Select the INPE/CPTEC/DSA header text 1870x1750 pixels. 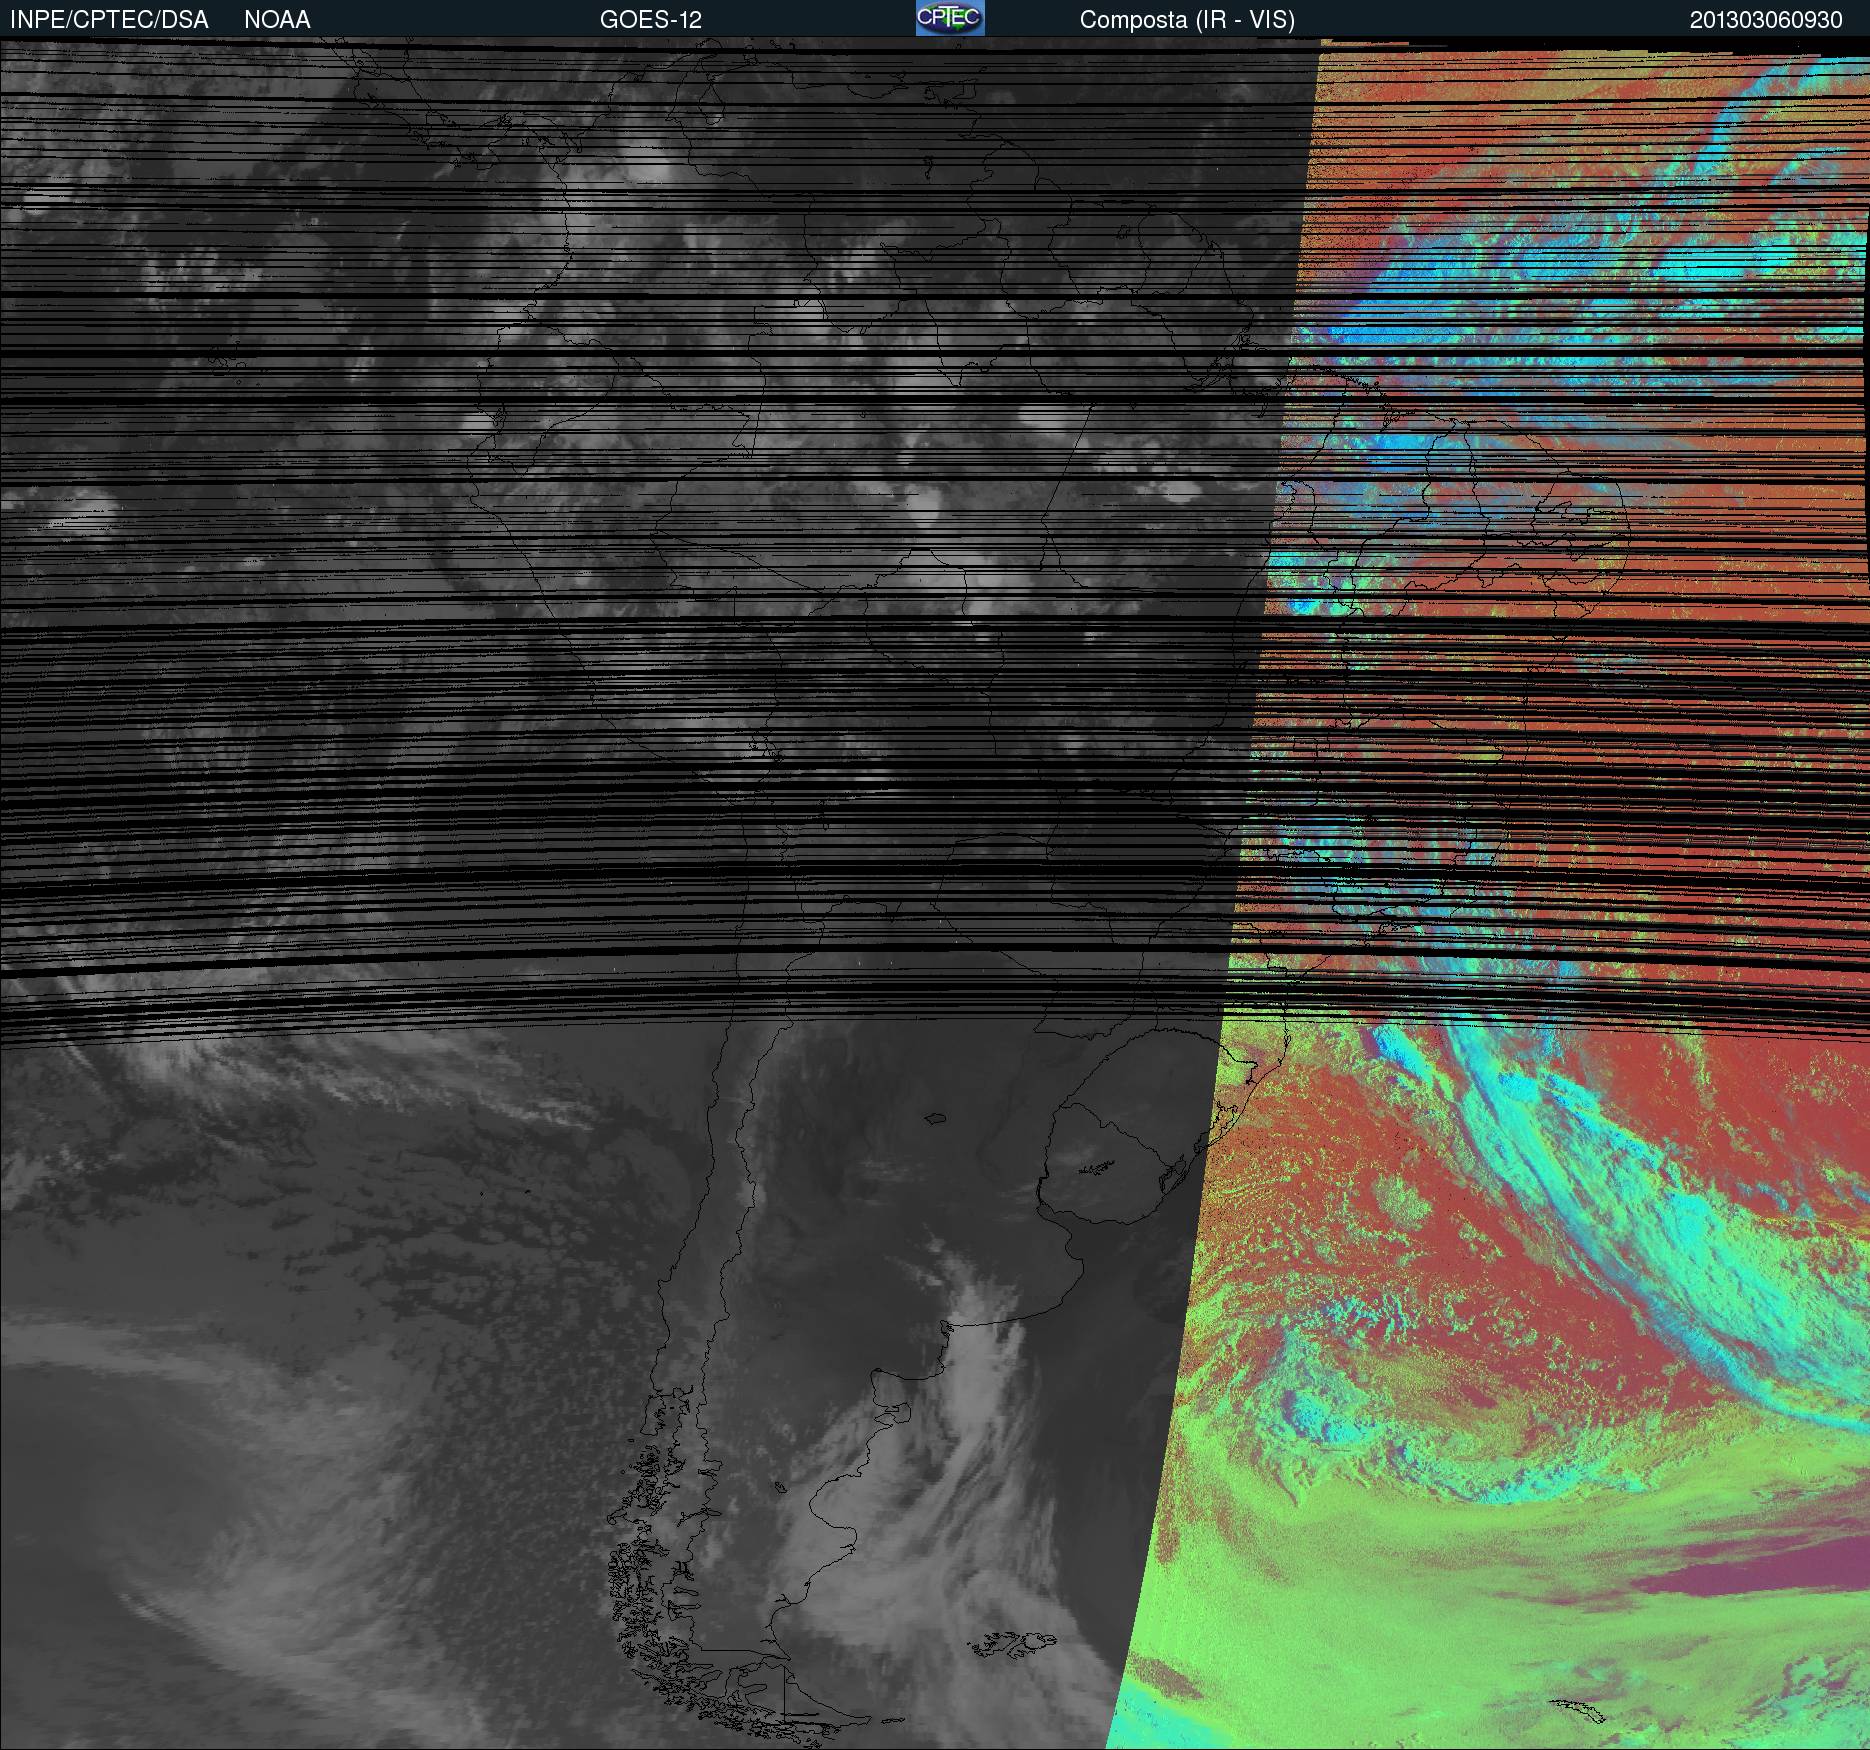109,20
